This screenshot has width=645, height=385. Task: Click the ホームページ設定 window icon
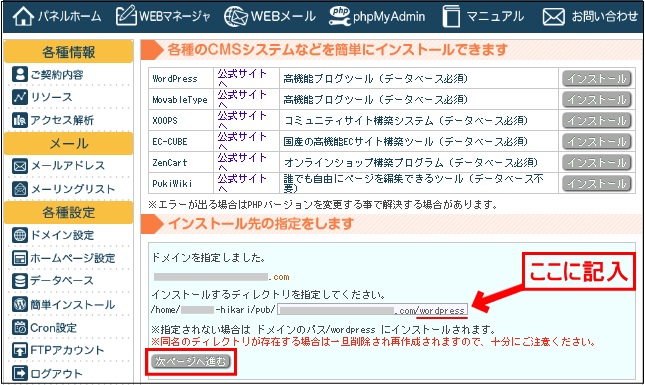tap(20, 258)
